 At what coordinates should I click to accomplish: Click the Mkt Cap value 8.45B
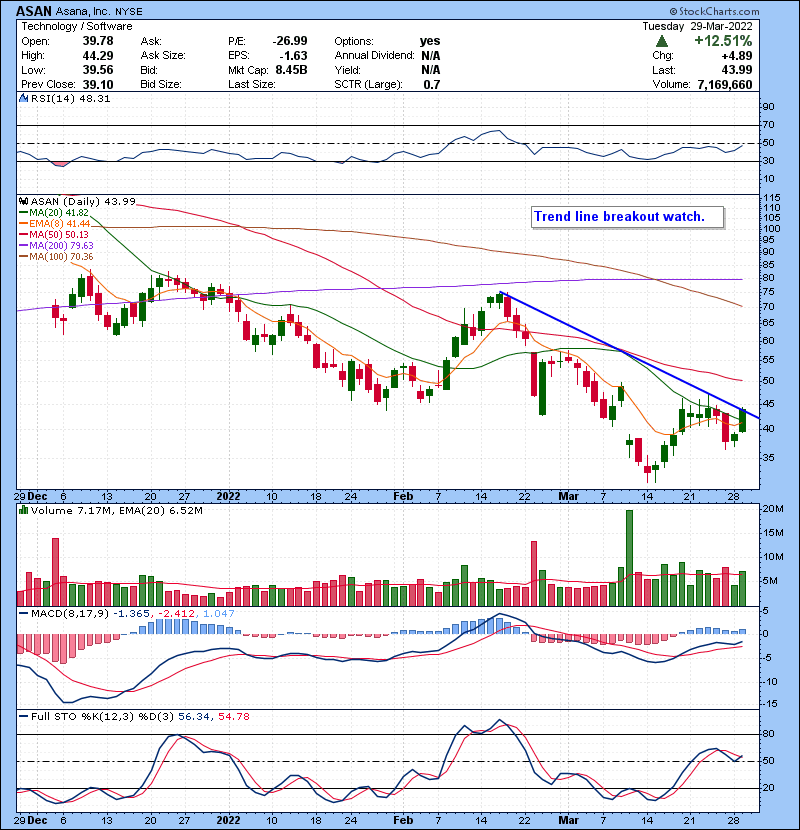[x=291, y=70]
